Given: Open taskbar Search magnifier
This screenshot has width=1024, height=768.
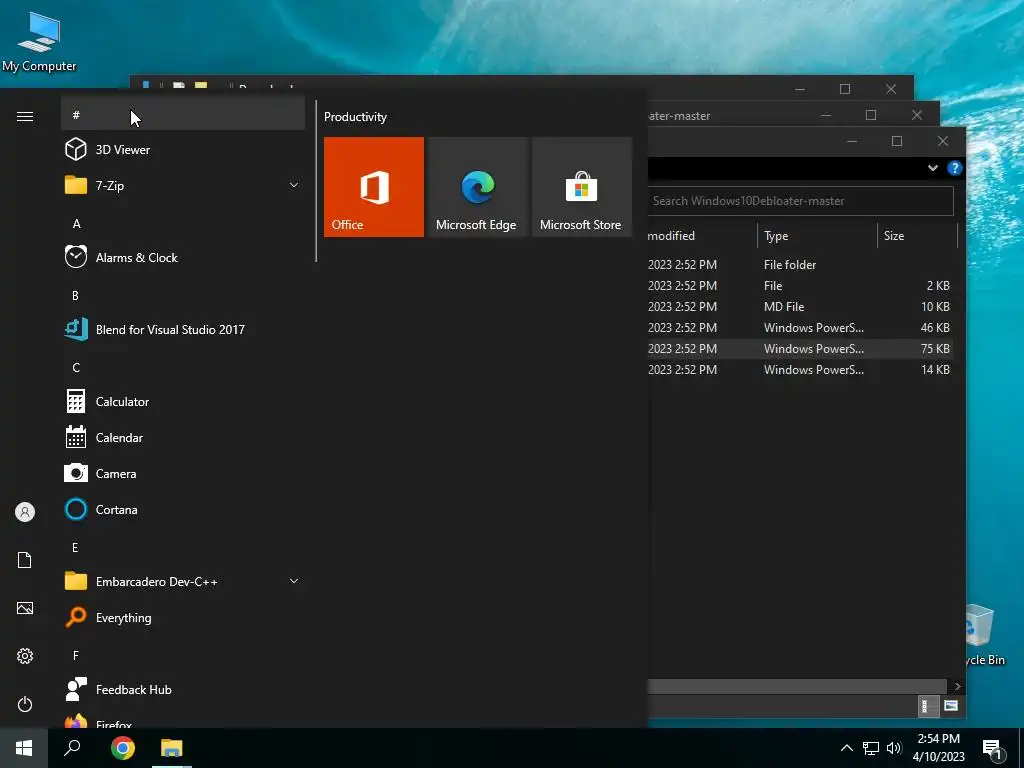Looking at the screenshot, I should tap(72, 748).
